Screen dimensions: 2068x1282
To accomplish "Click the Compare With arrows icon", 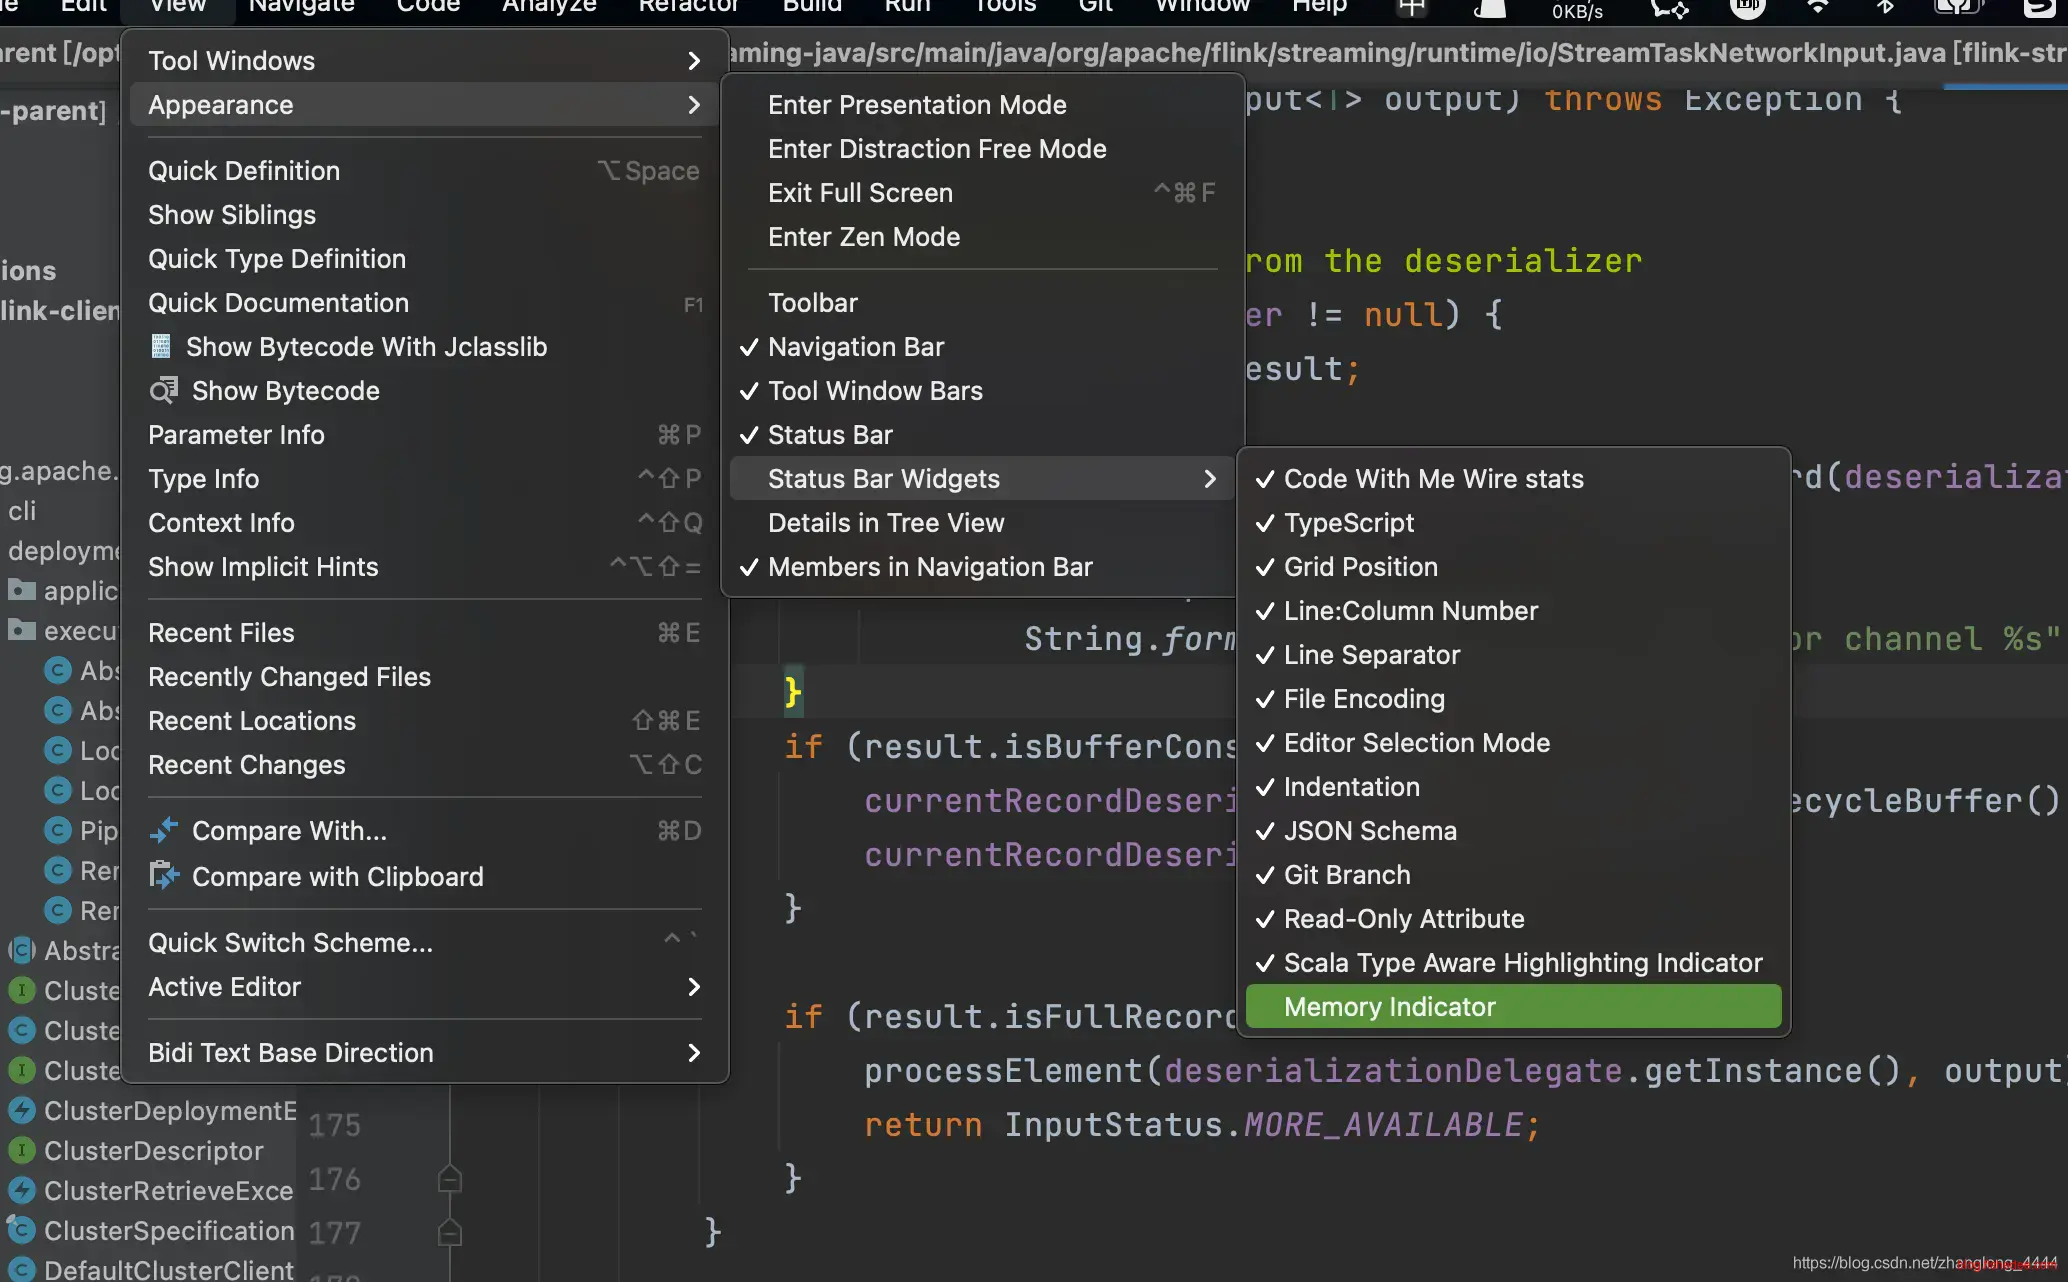I will (163, 830).
